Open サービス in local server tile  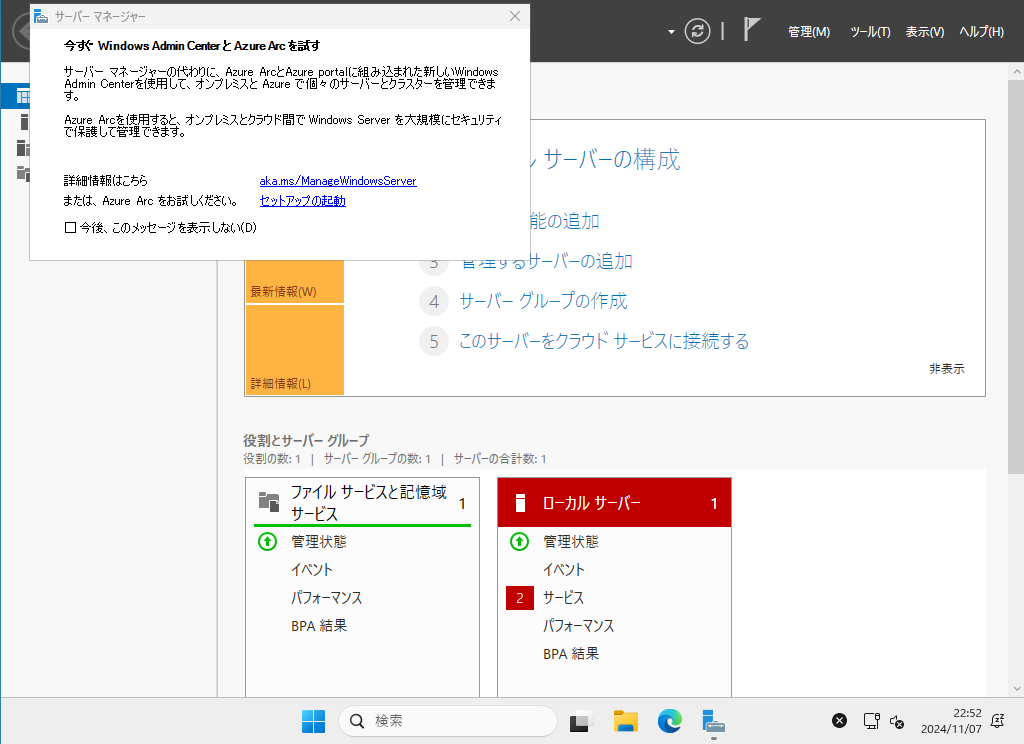[x=564, y=598]
